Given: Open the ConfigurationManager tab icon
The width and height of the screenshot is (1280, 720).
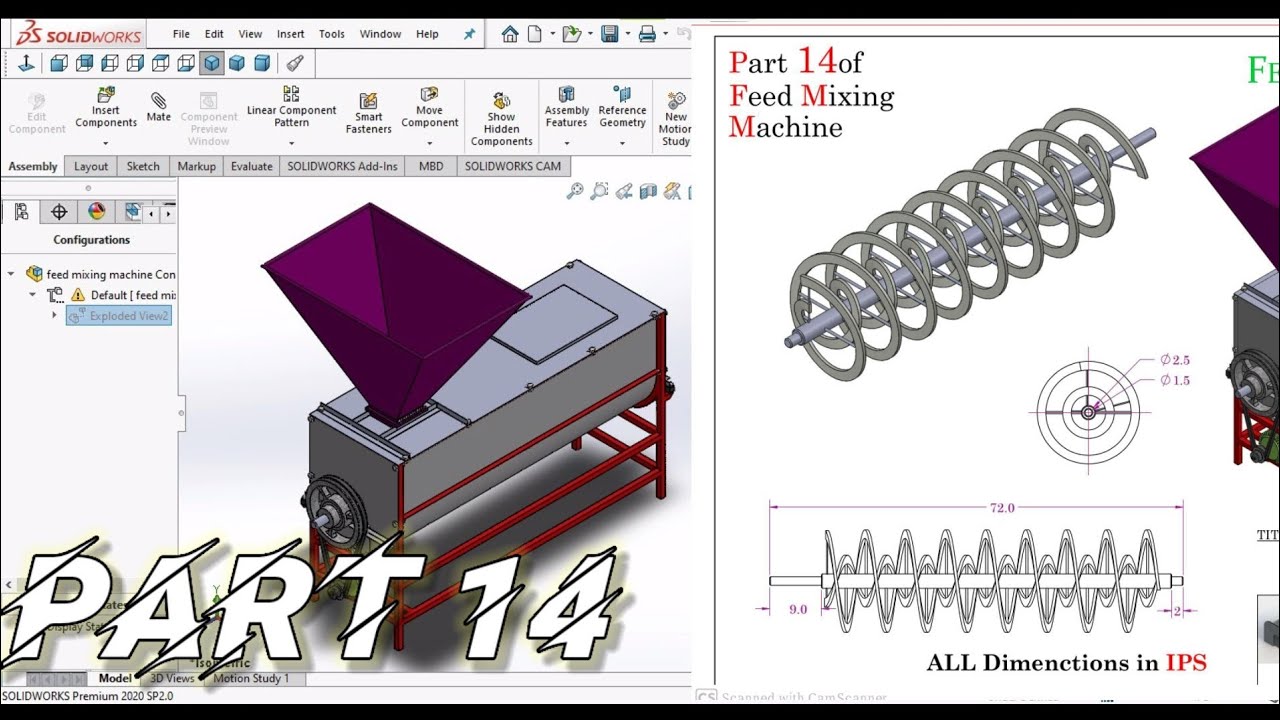Looking at the screenshot, I should click(21, 212).
